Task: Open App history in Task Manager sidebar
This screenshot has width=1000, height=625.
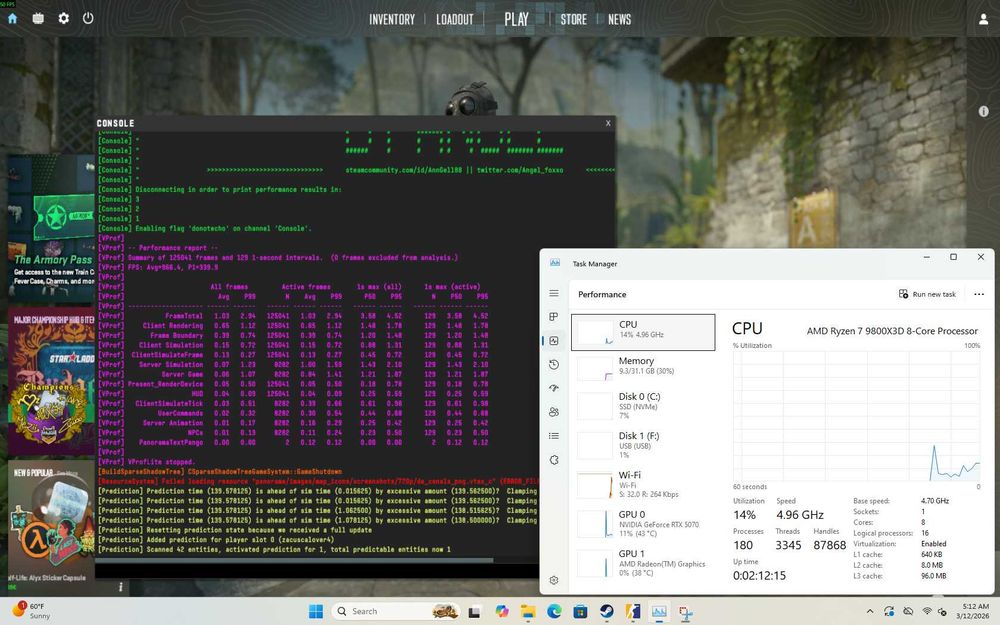Action: 554,364
